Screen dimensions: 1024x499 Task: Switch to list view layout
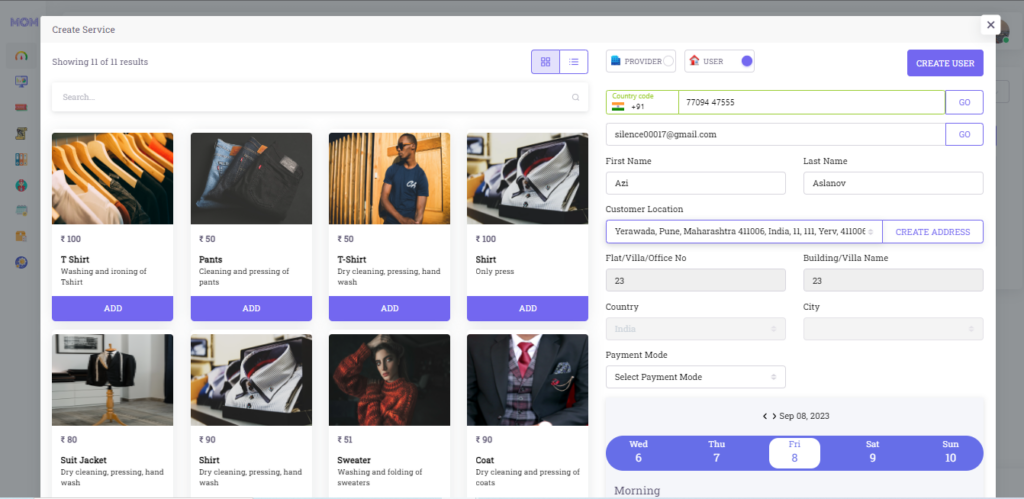(x=573, y=62)
